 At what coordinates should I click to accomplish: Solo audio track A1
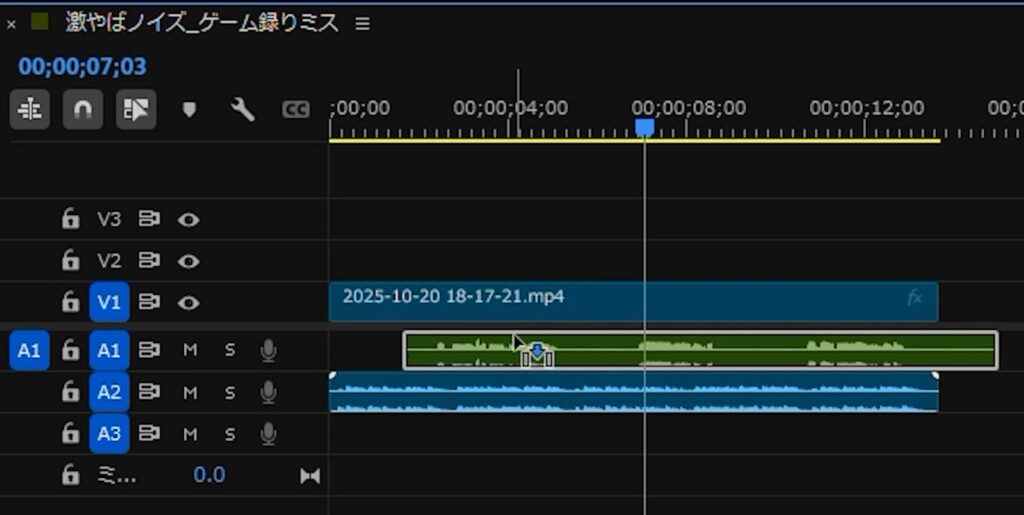(x=230, y=351)
